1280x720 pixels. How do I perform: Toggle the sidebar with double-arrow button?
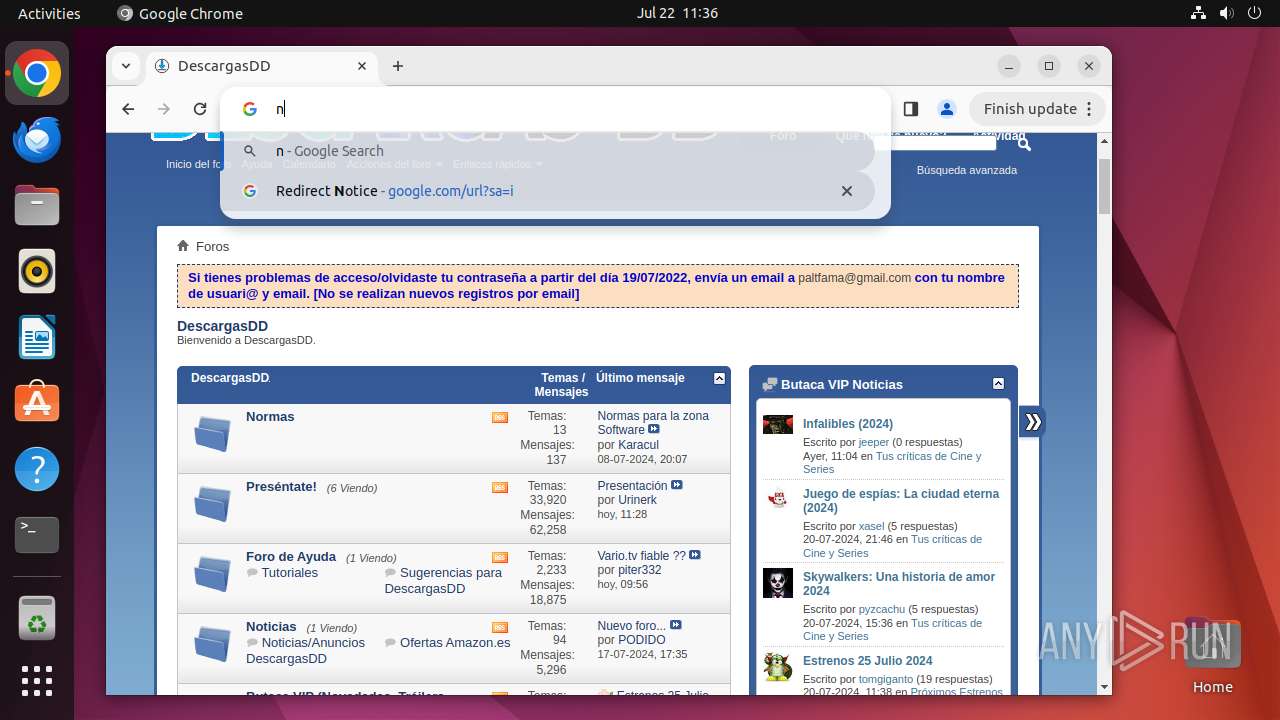pos(1033,422)
